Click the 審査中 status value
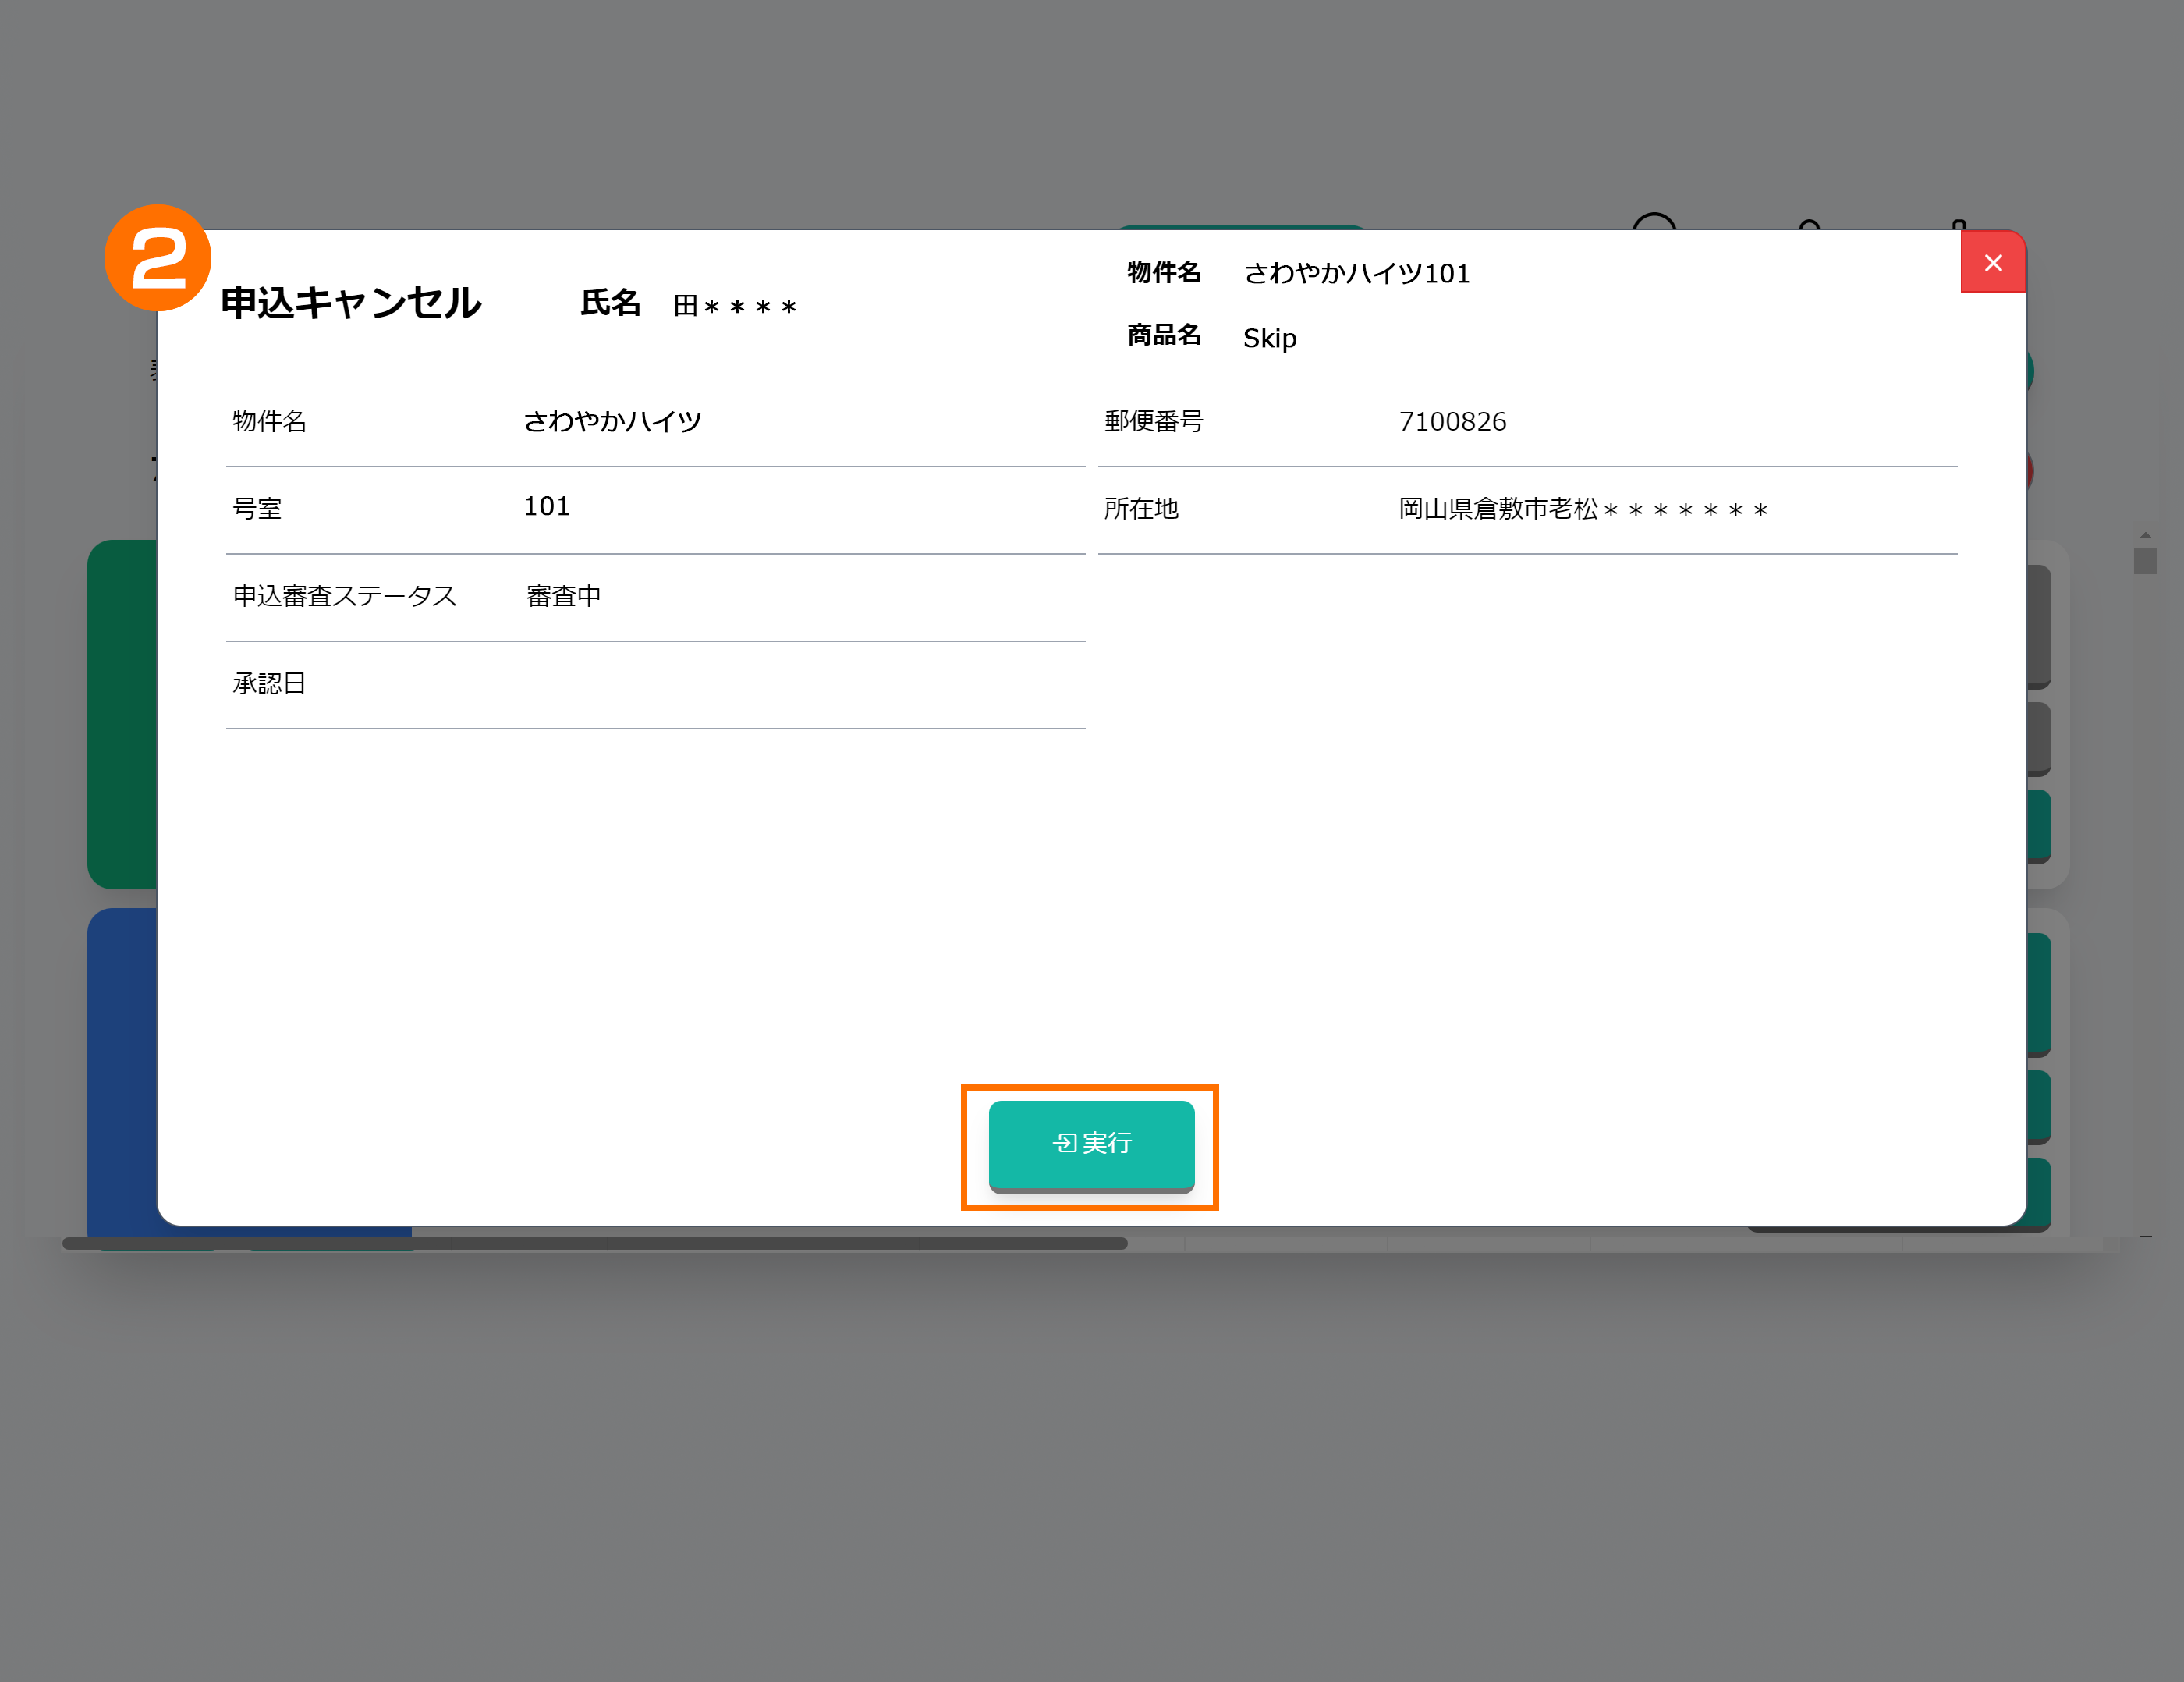 click(563, 597)
